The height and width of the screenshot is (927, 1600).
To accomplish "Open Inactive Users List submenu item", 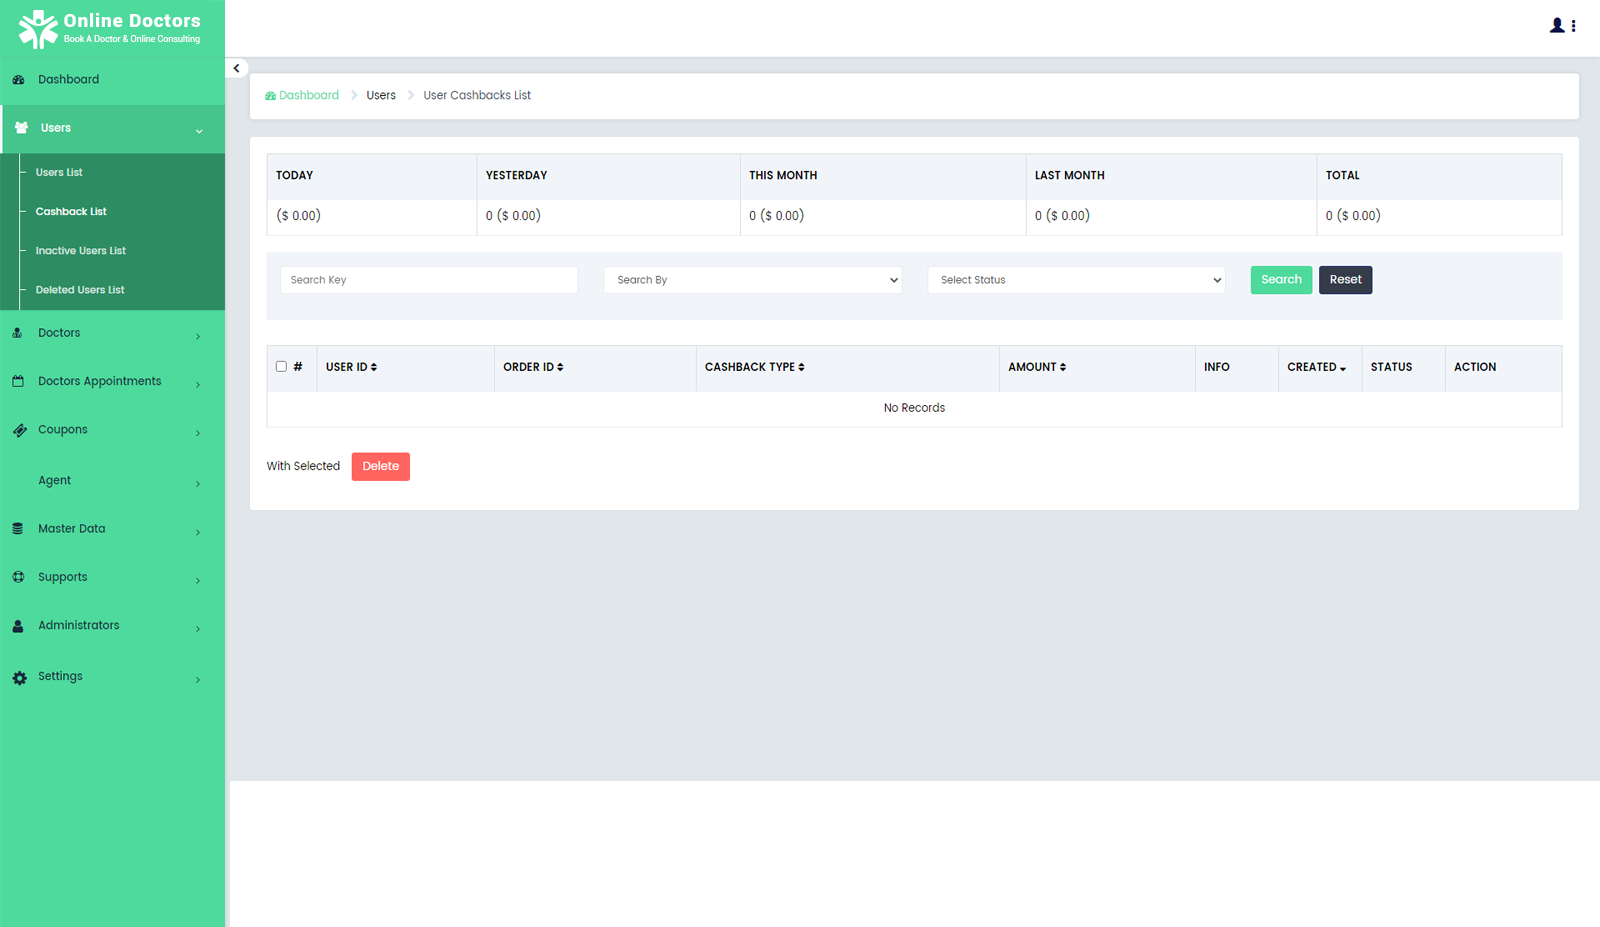I will 81,251.
